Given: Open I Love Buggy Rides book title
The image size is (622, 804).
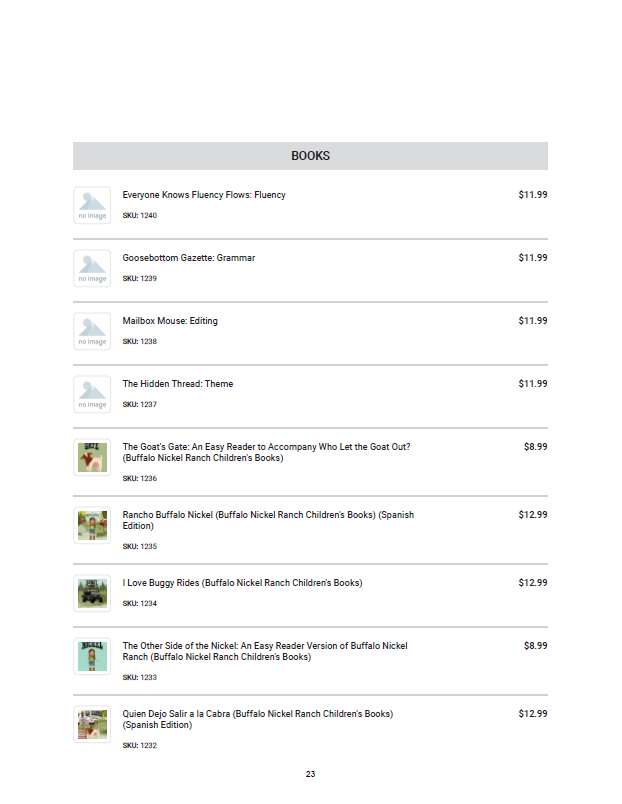Looking at the screenshot, I should click(x=242, y=583).
